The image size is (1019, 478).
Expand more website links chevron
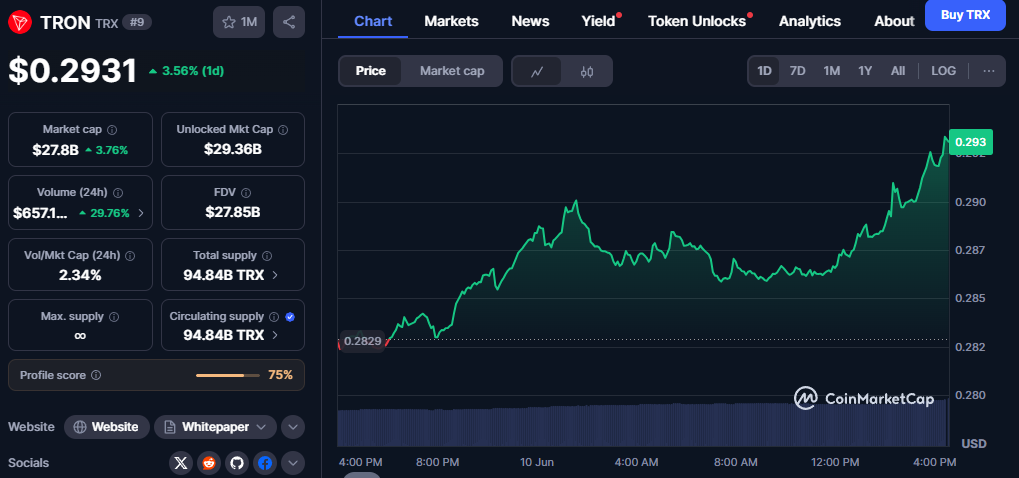pos(292,427)
